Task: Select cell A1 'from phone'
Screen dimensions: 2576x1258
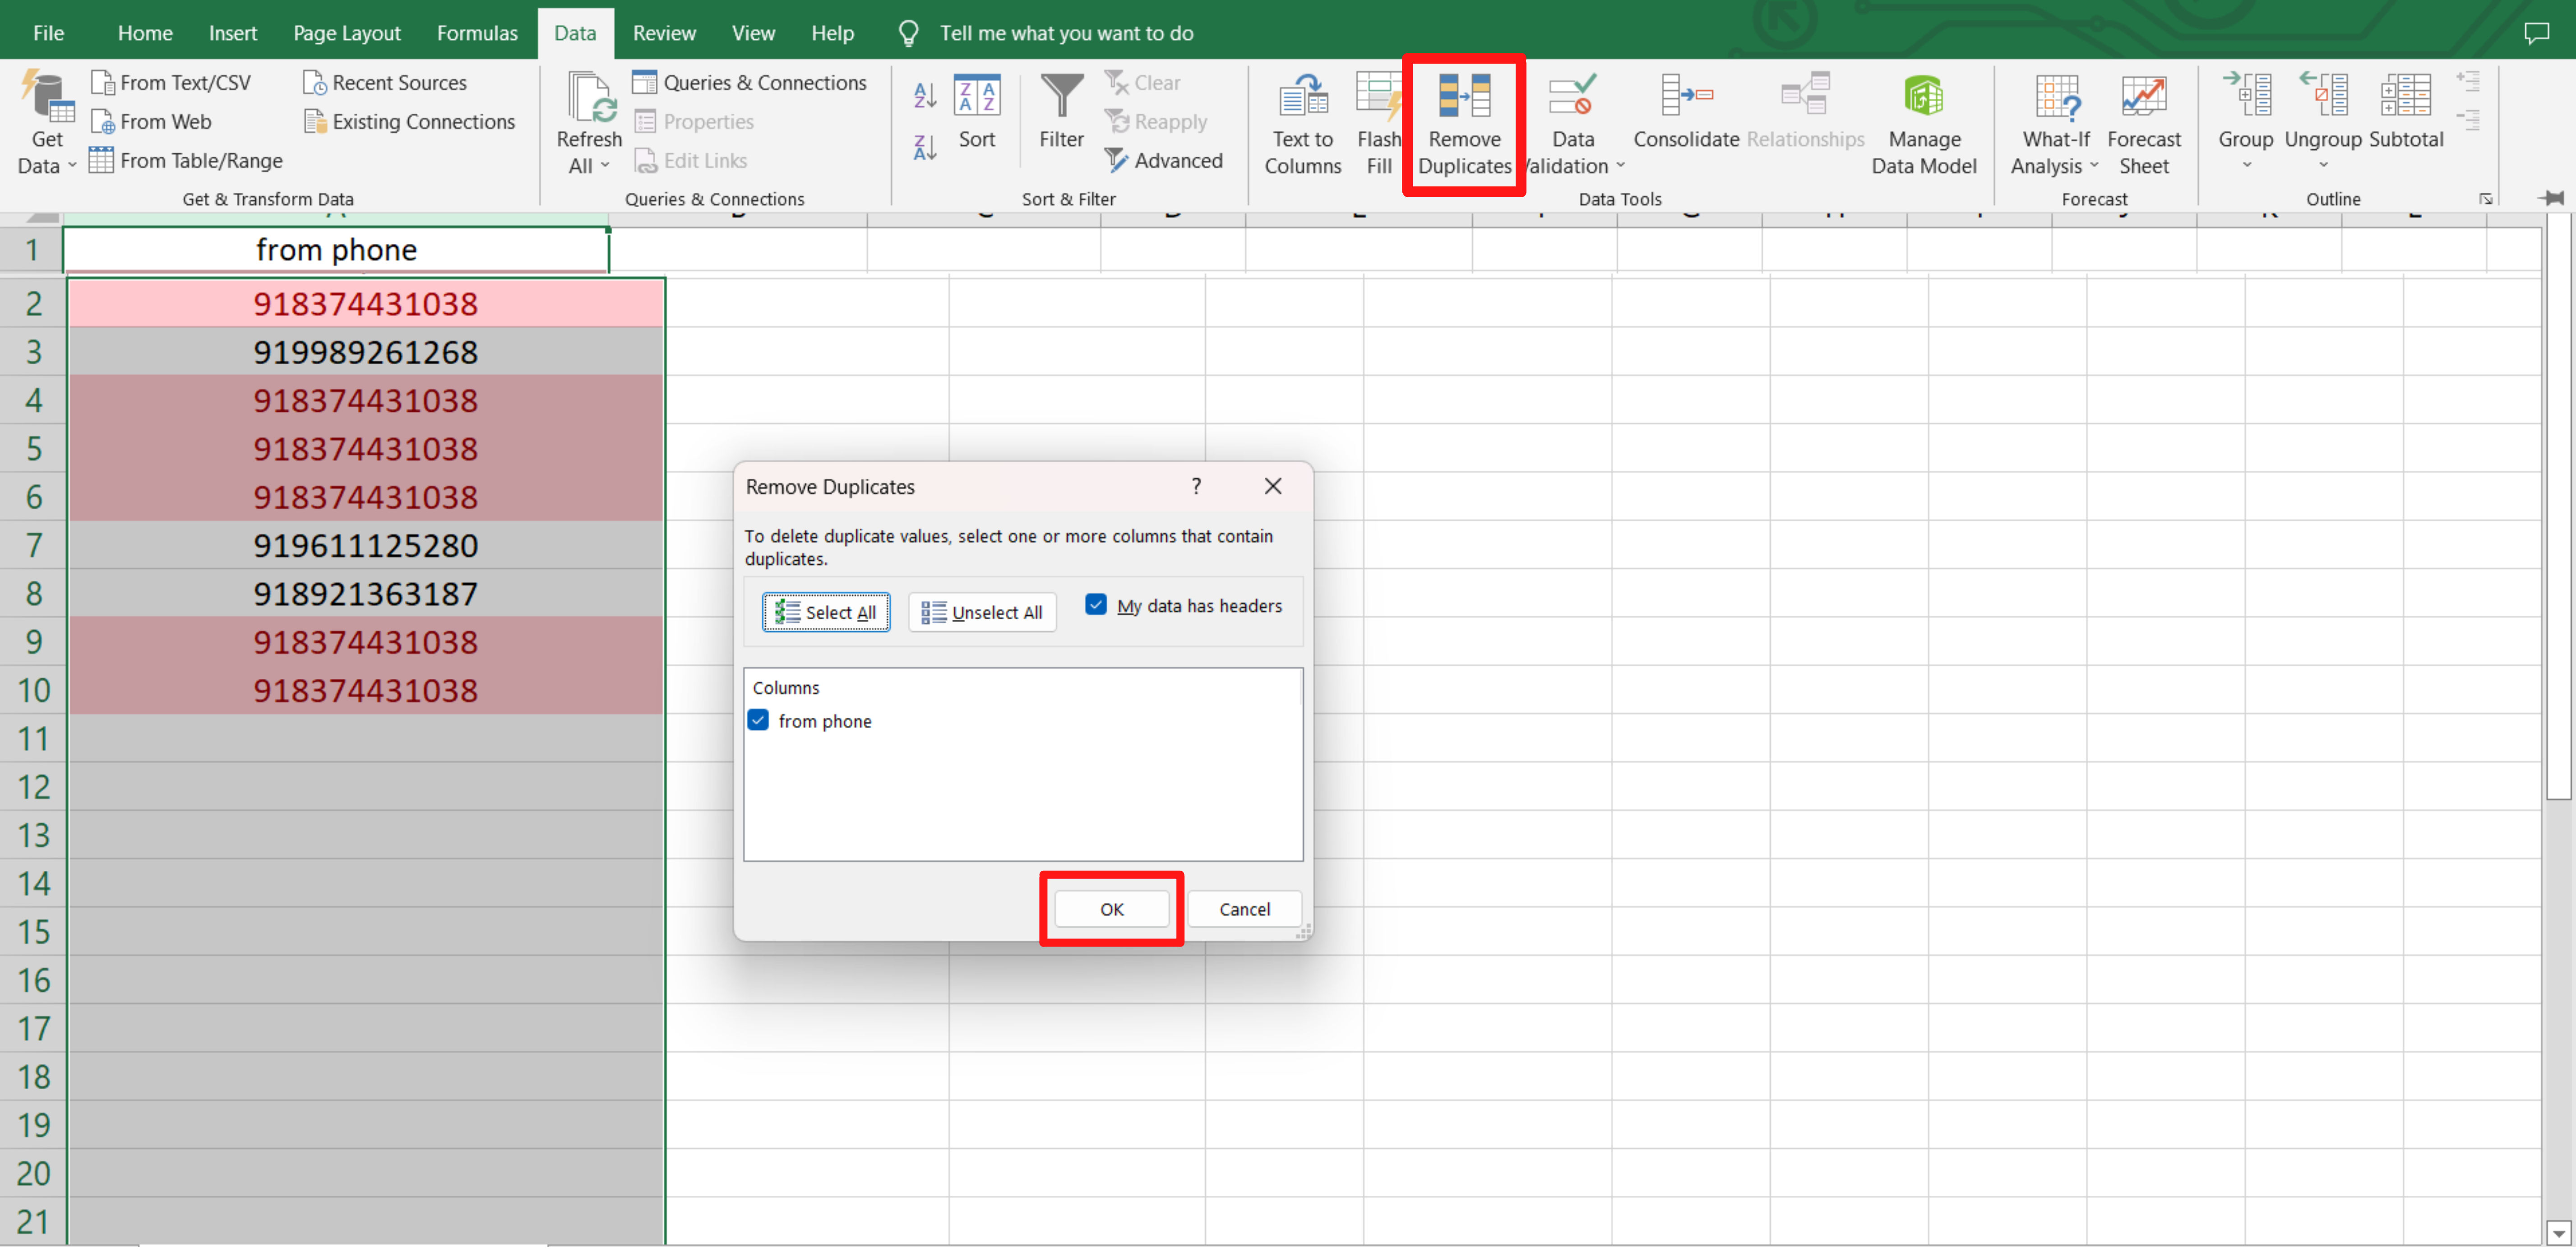Action: click(336, 250)
